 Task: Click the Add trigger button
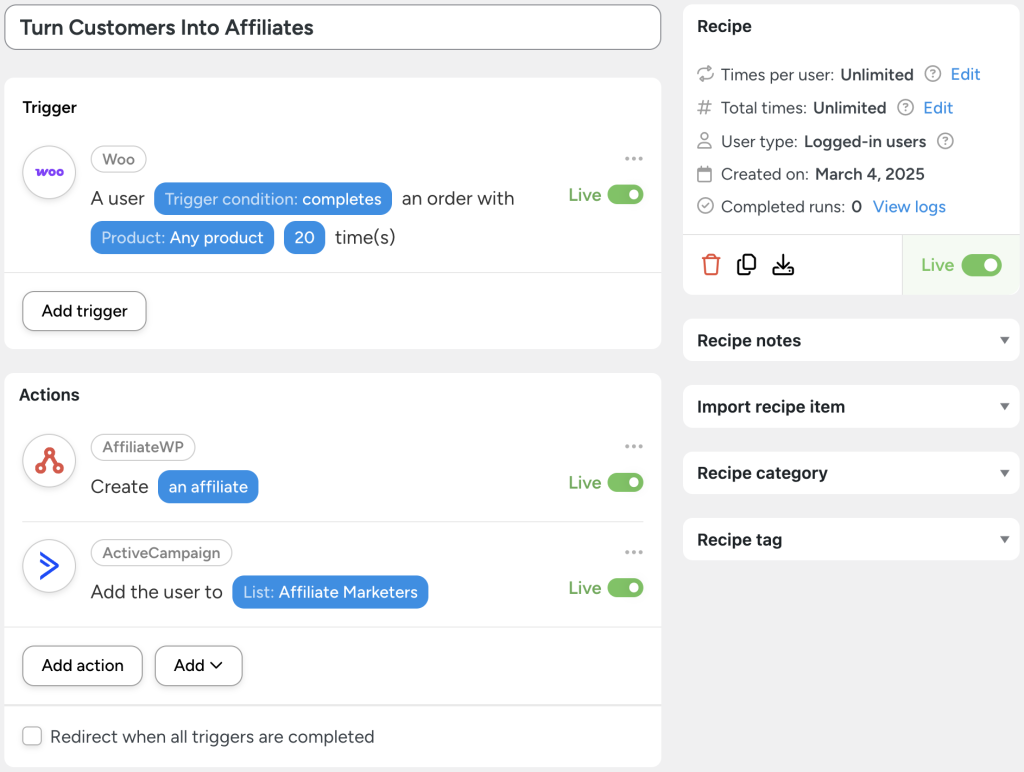tap(84, 311)
